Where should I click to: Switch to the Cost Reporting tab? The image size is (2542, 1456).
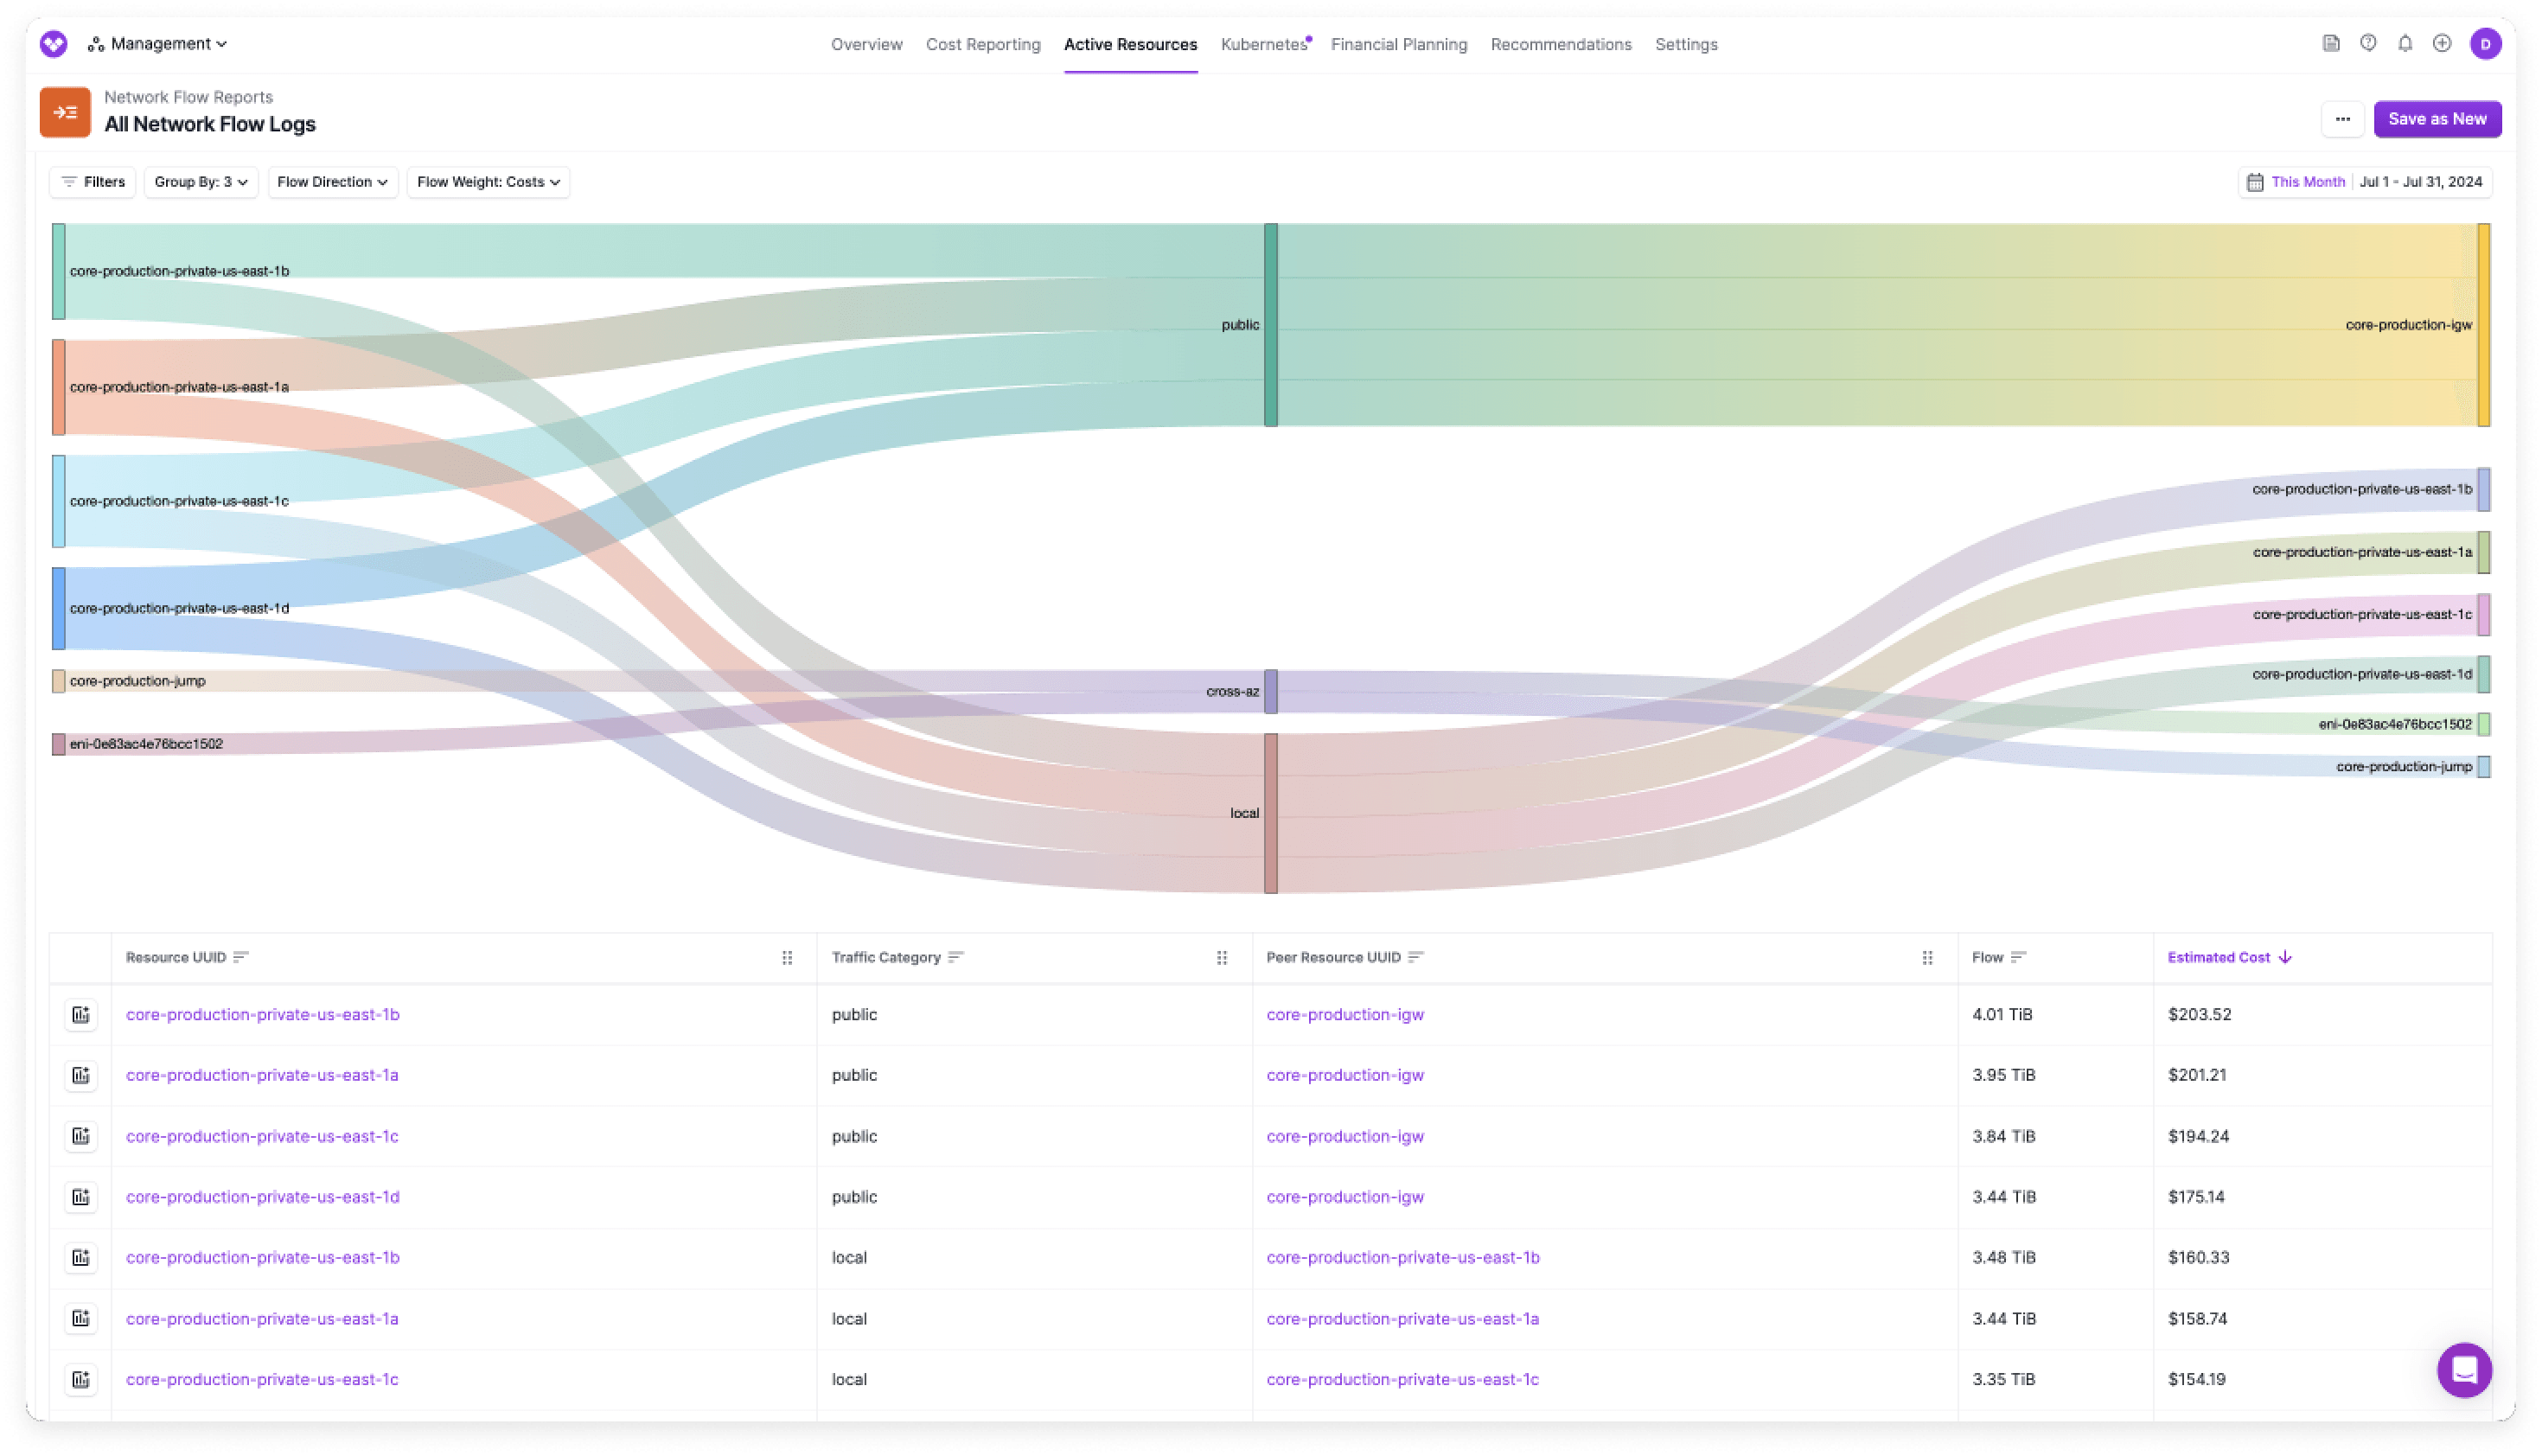click(982, 44)
